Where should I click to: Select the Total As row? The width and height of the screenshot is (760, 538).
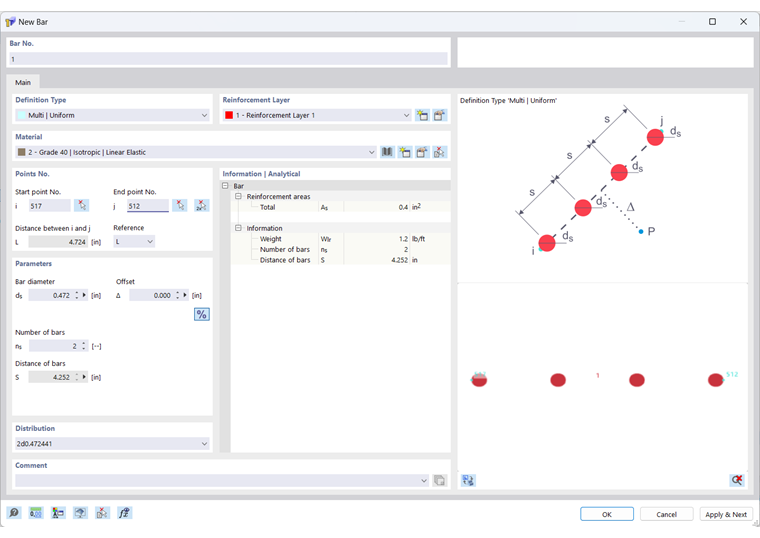click(341, 207)
